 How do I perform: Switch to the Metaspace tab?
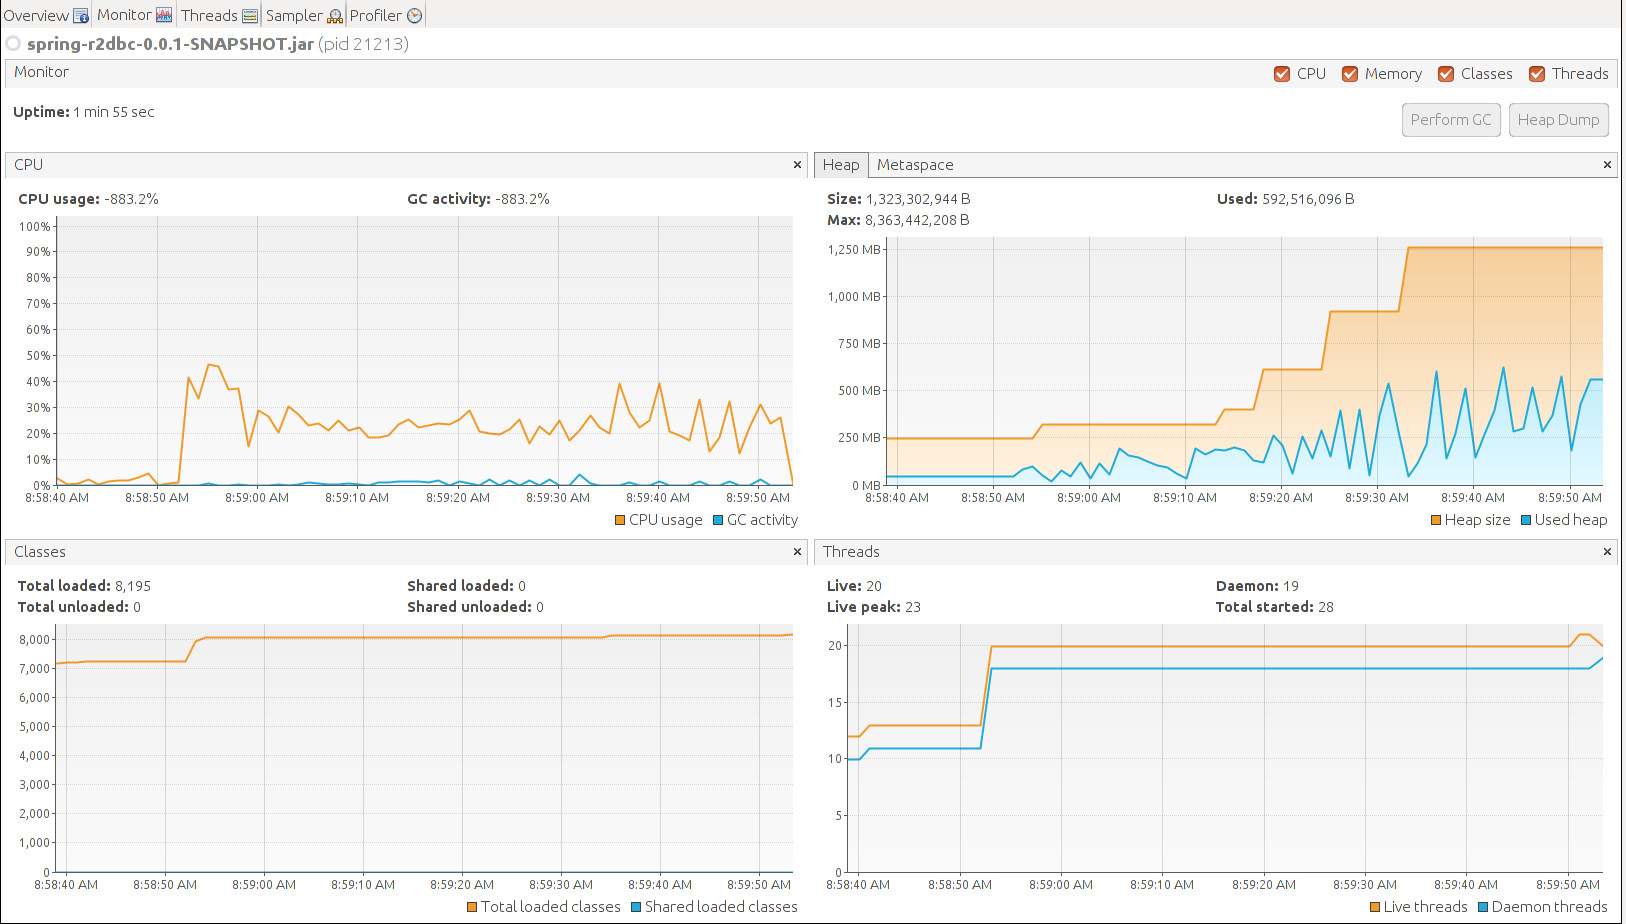click(915, 165)
